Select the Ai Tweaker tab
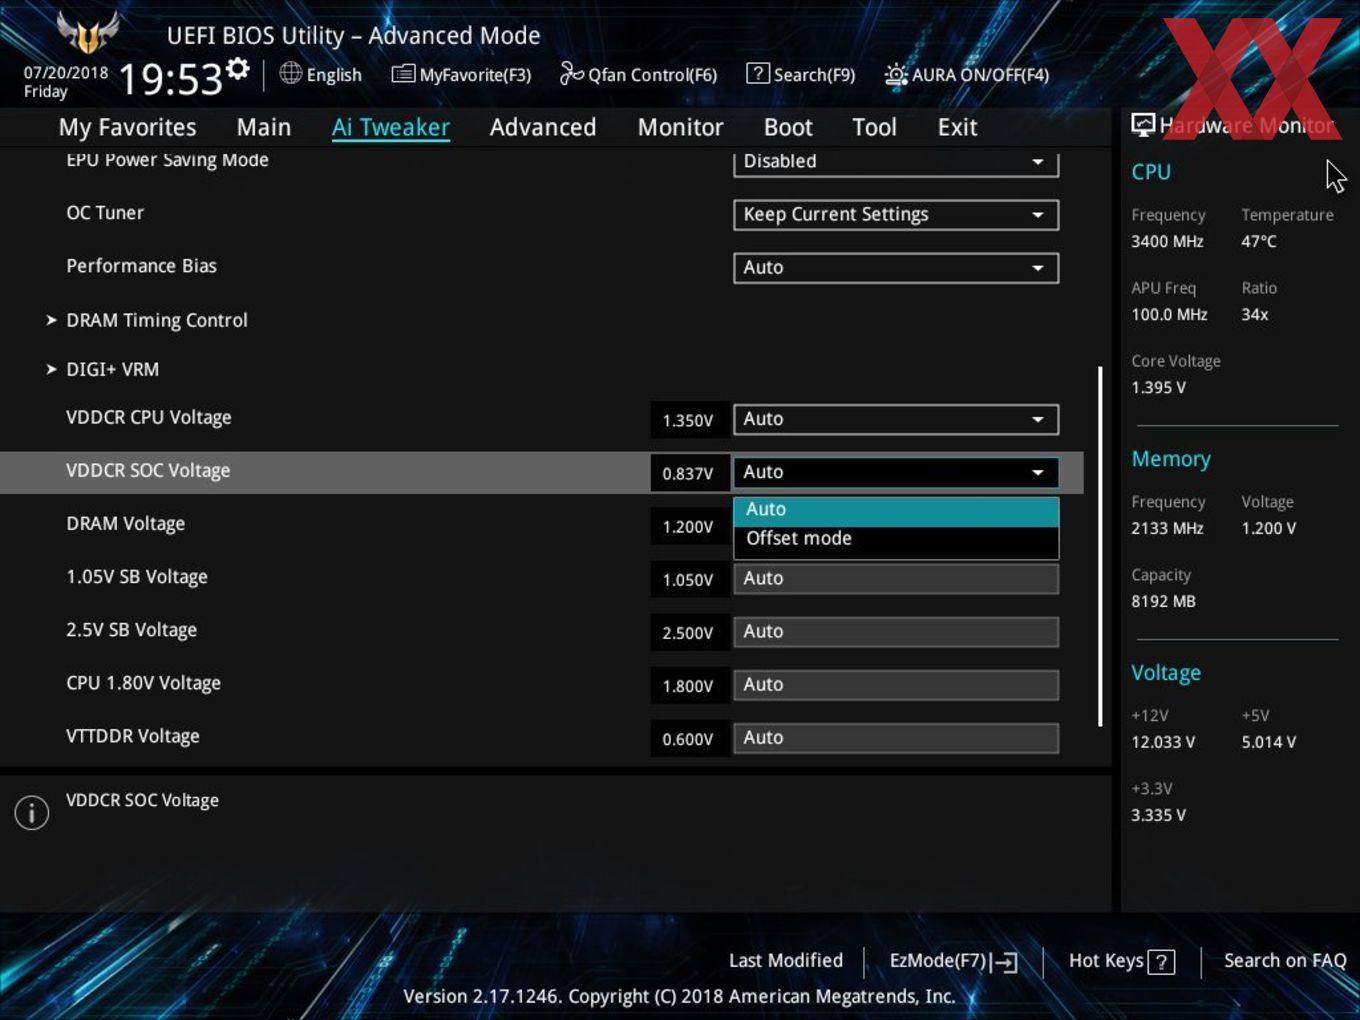Image resolution: width=1360 pixels, height=1020 pixels. (x=391, y=127)
